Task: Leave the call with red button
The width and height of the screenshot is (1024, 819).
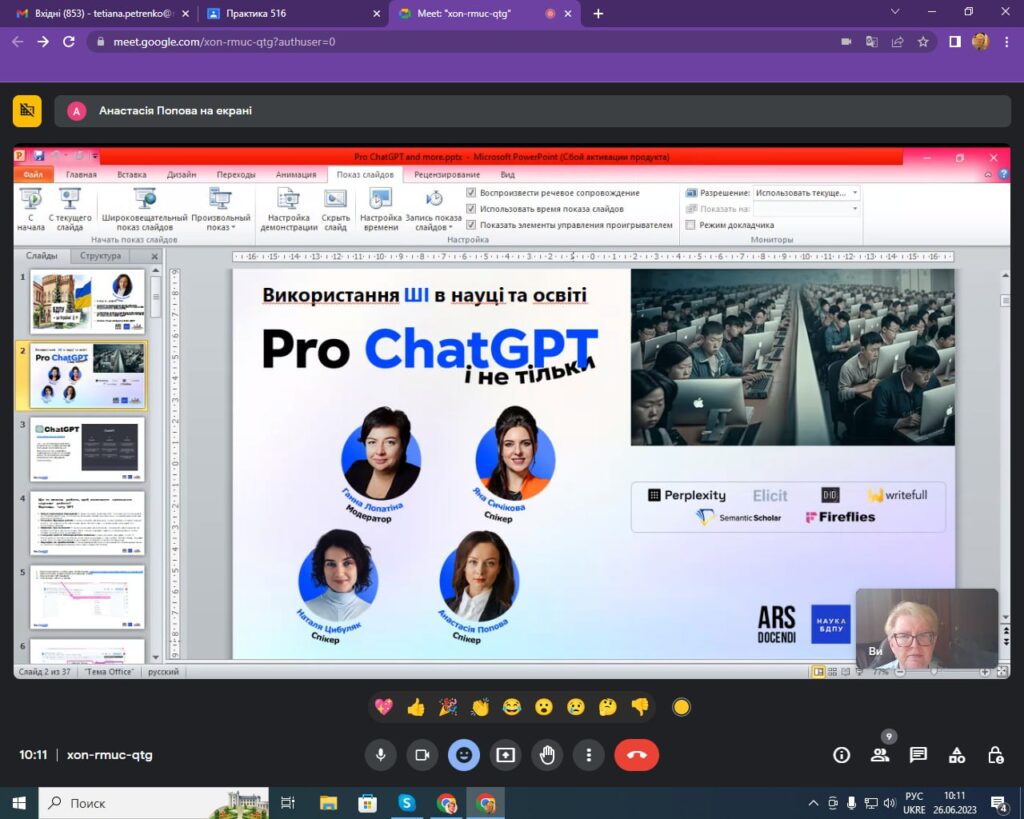Action: [636, 755]
